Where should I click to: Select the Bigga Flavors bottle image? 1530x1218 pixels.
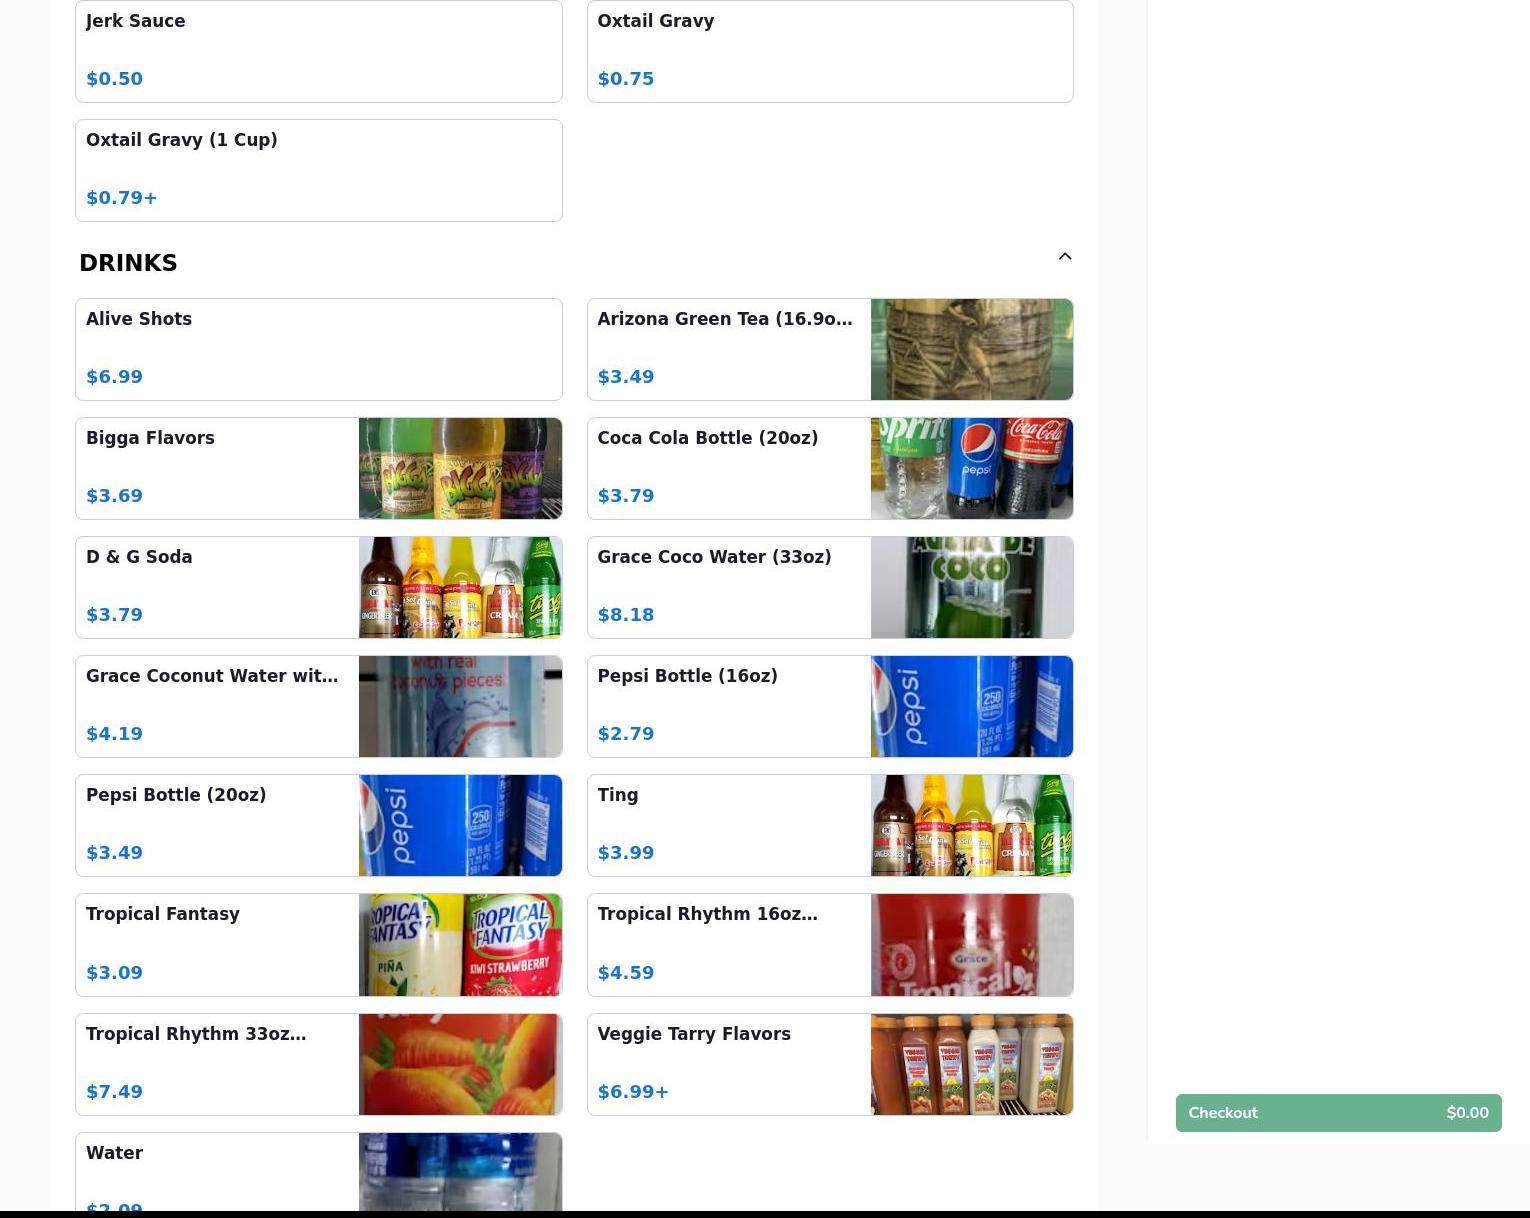point(460,468)
